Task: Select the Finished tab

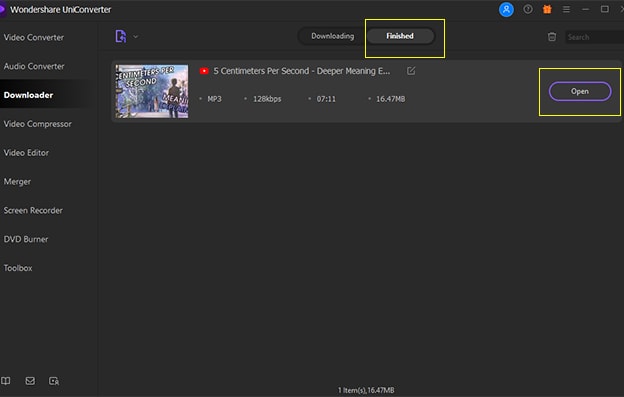Action: point(400,36)
